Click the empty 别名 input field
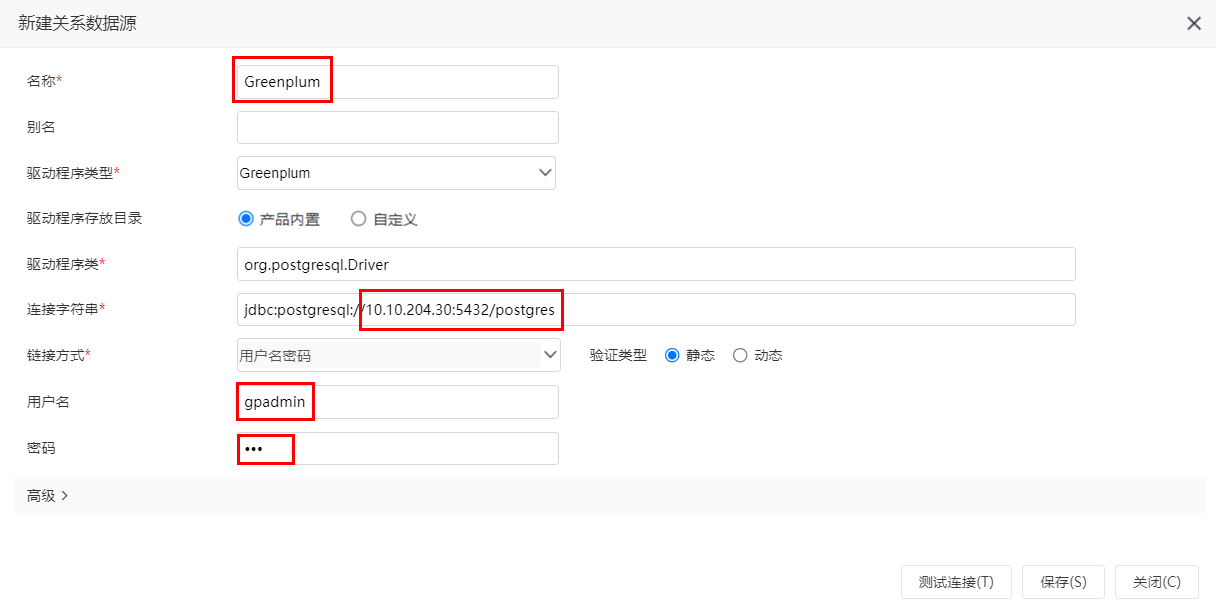 click(397, 127)
